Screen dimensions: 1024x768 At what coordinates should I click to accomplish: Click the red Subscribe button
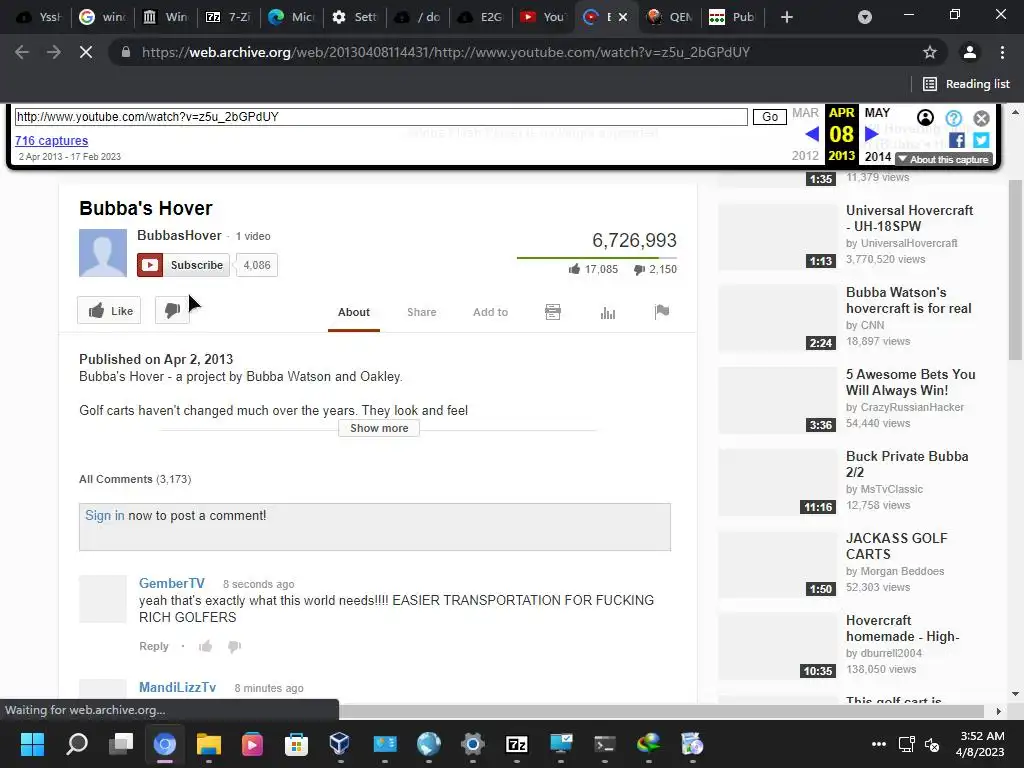coord(184,265)
